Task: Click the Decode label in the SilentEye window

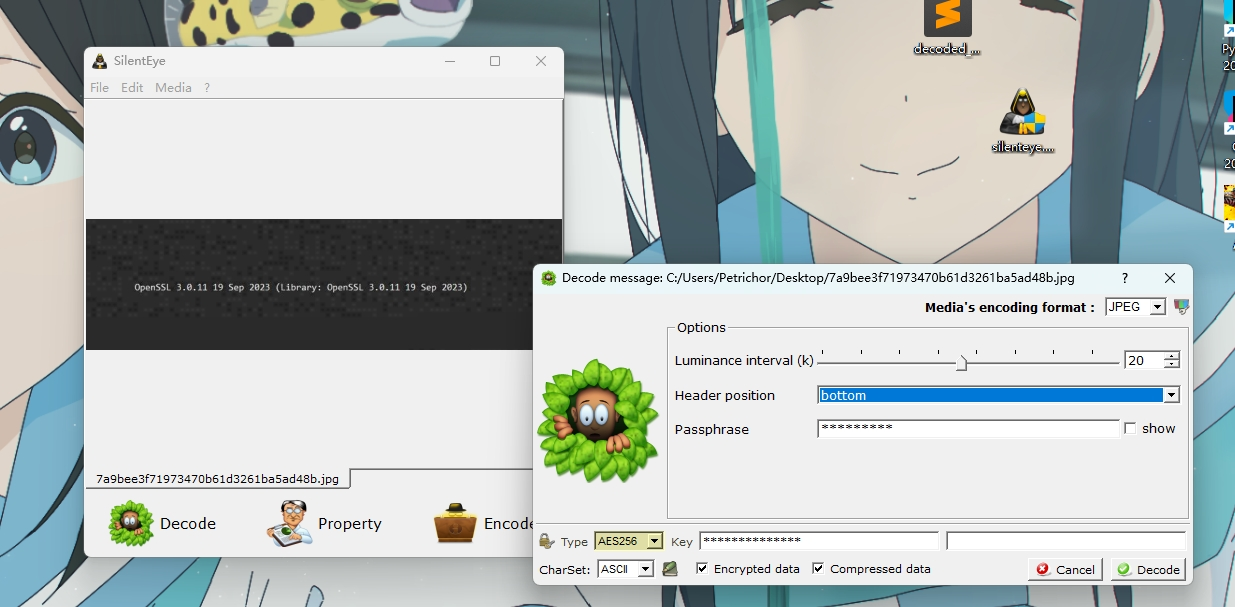Action: coord(188,523)
